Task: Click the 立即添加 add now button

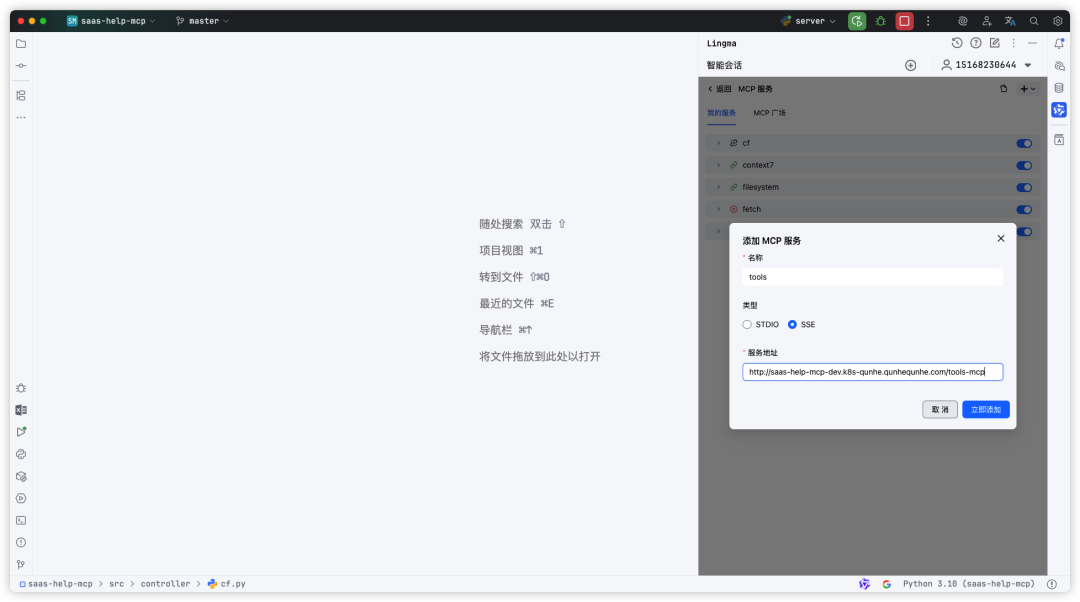Action: pyautogui.click(x=986, y=410)
